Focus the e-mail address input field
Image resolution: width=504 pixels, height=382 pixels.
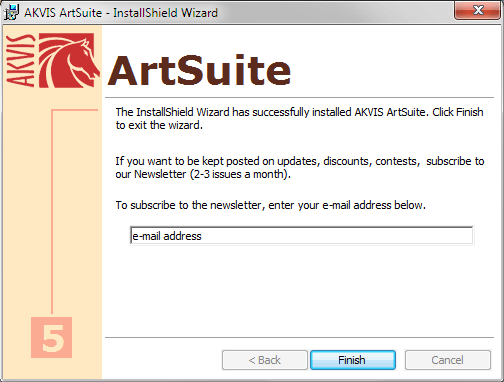301,236
